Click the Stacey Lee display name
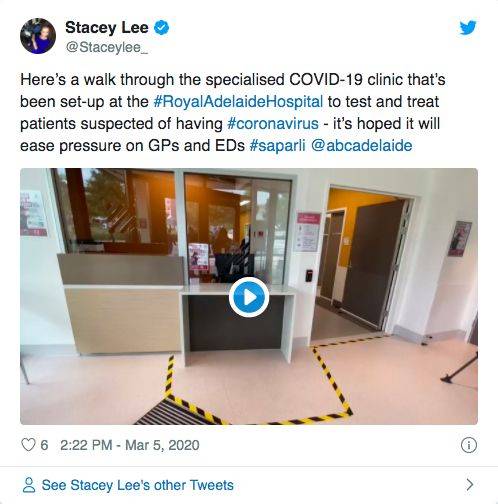 [x=107, y=27]
